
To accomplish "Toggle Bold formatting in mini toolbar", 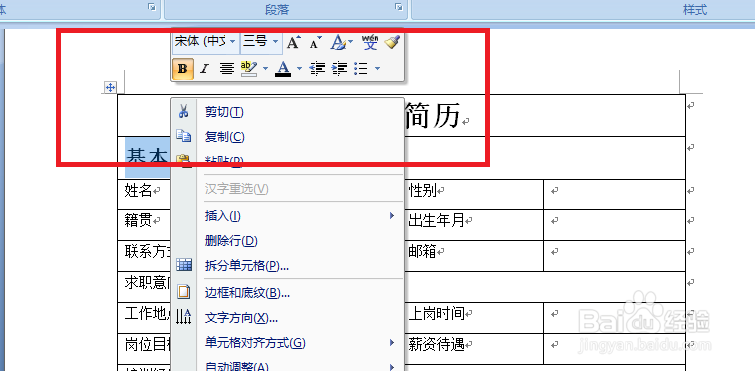I will coord(183,69).
